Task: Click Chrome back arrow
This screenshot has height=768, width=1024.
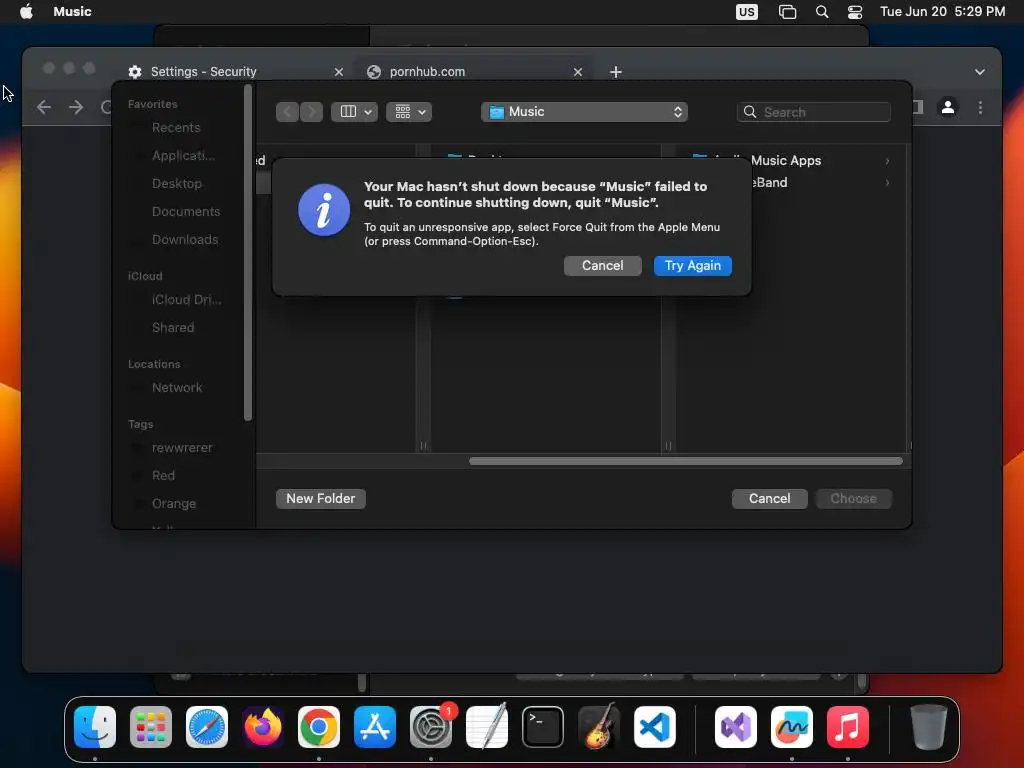Action: click(44, 107)
